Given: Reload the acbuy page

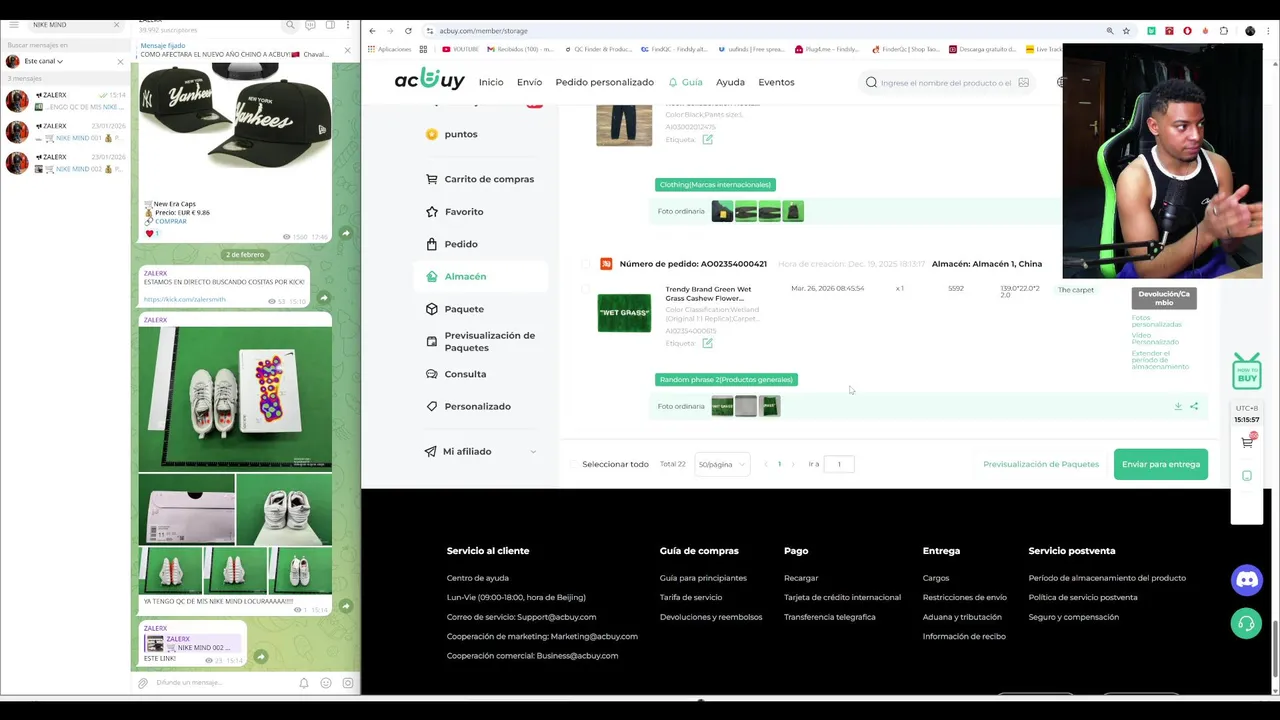Looking at the screenshot, I should [x=408, y=31].
